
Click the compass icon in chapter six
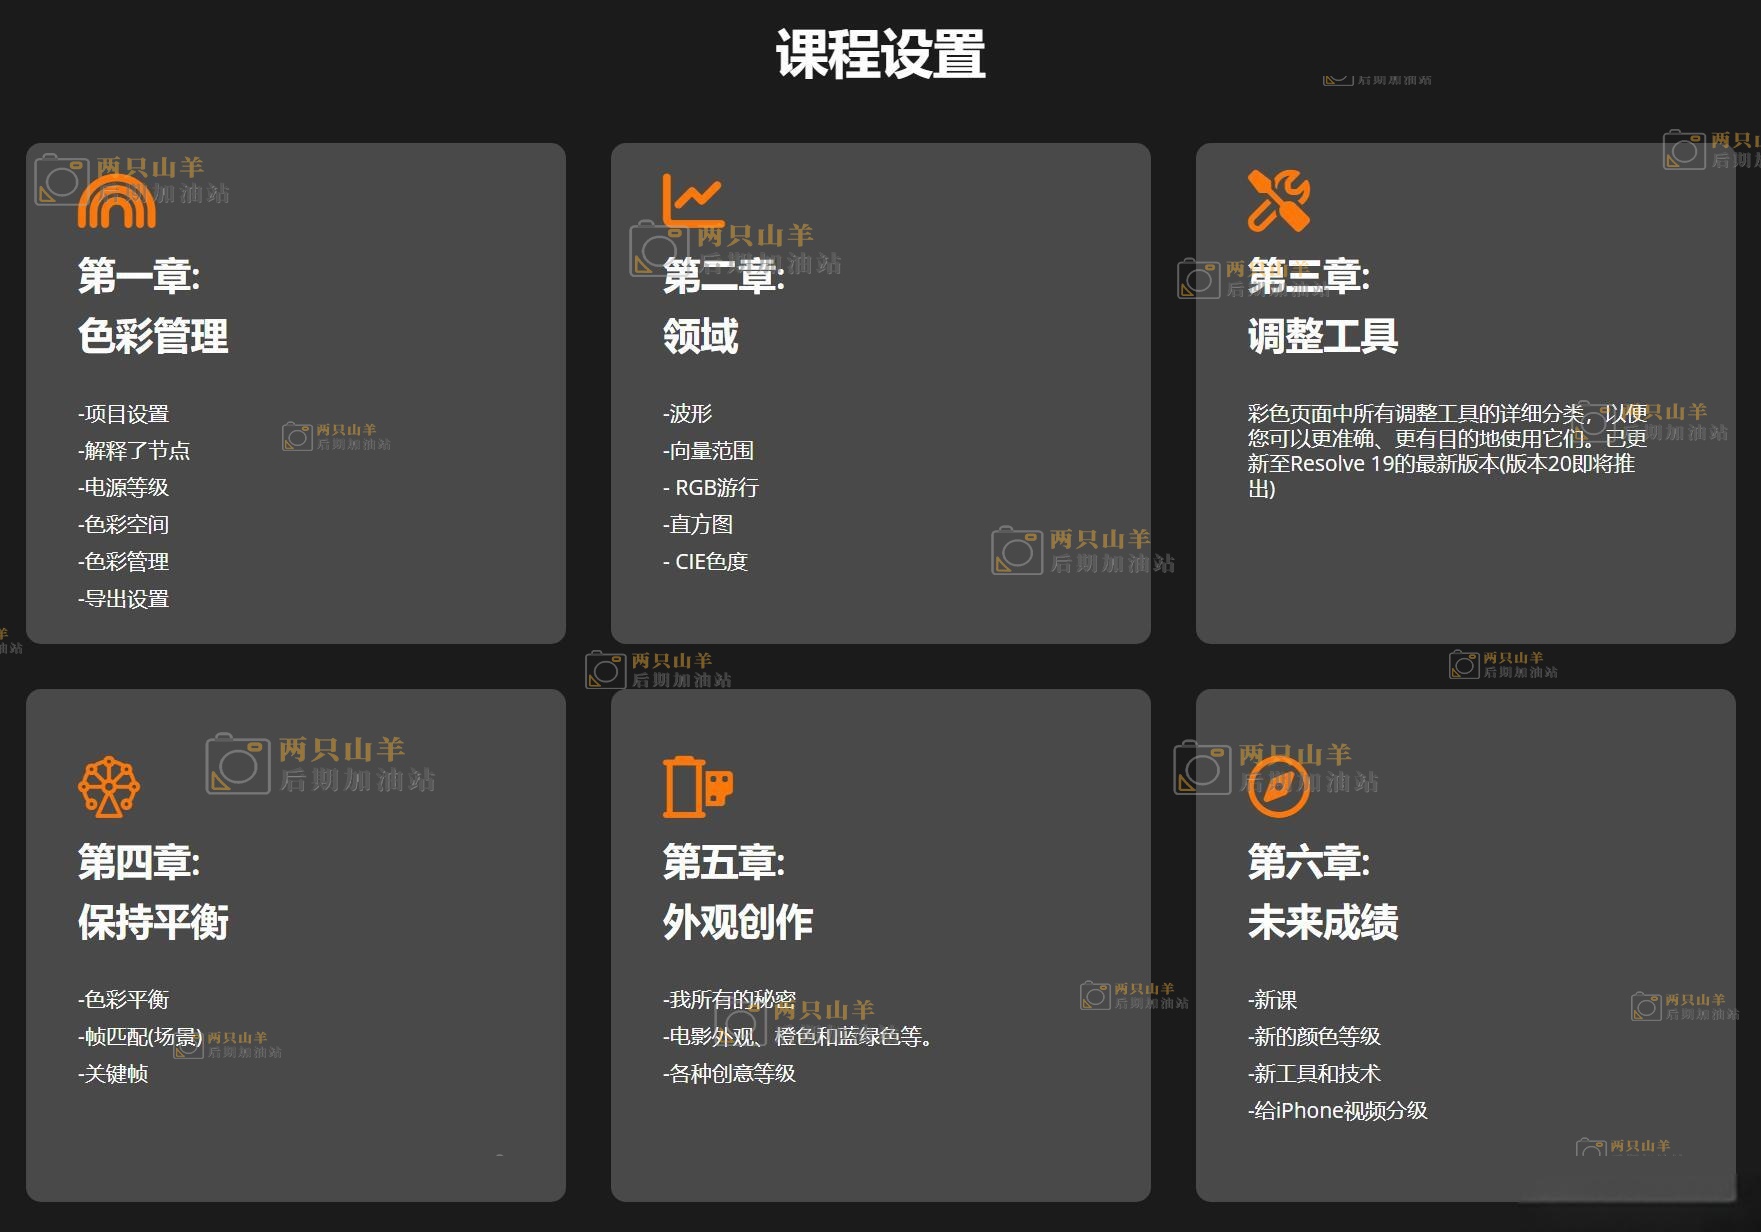[1278, 787]
